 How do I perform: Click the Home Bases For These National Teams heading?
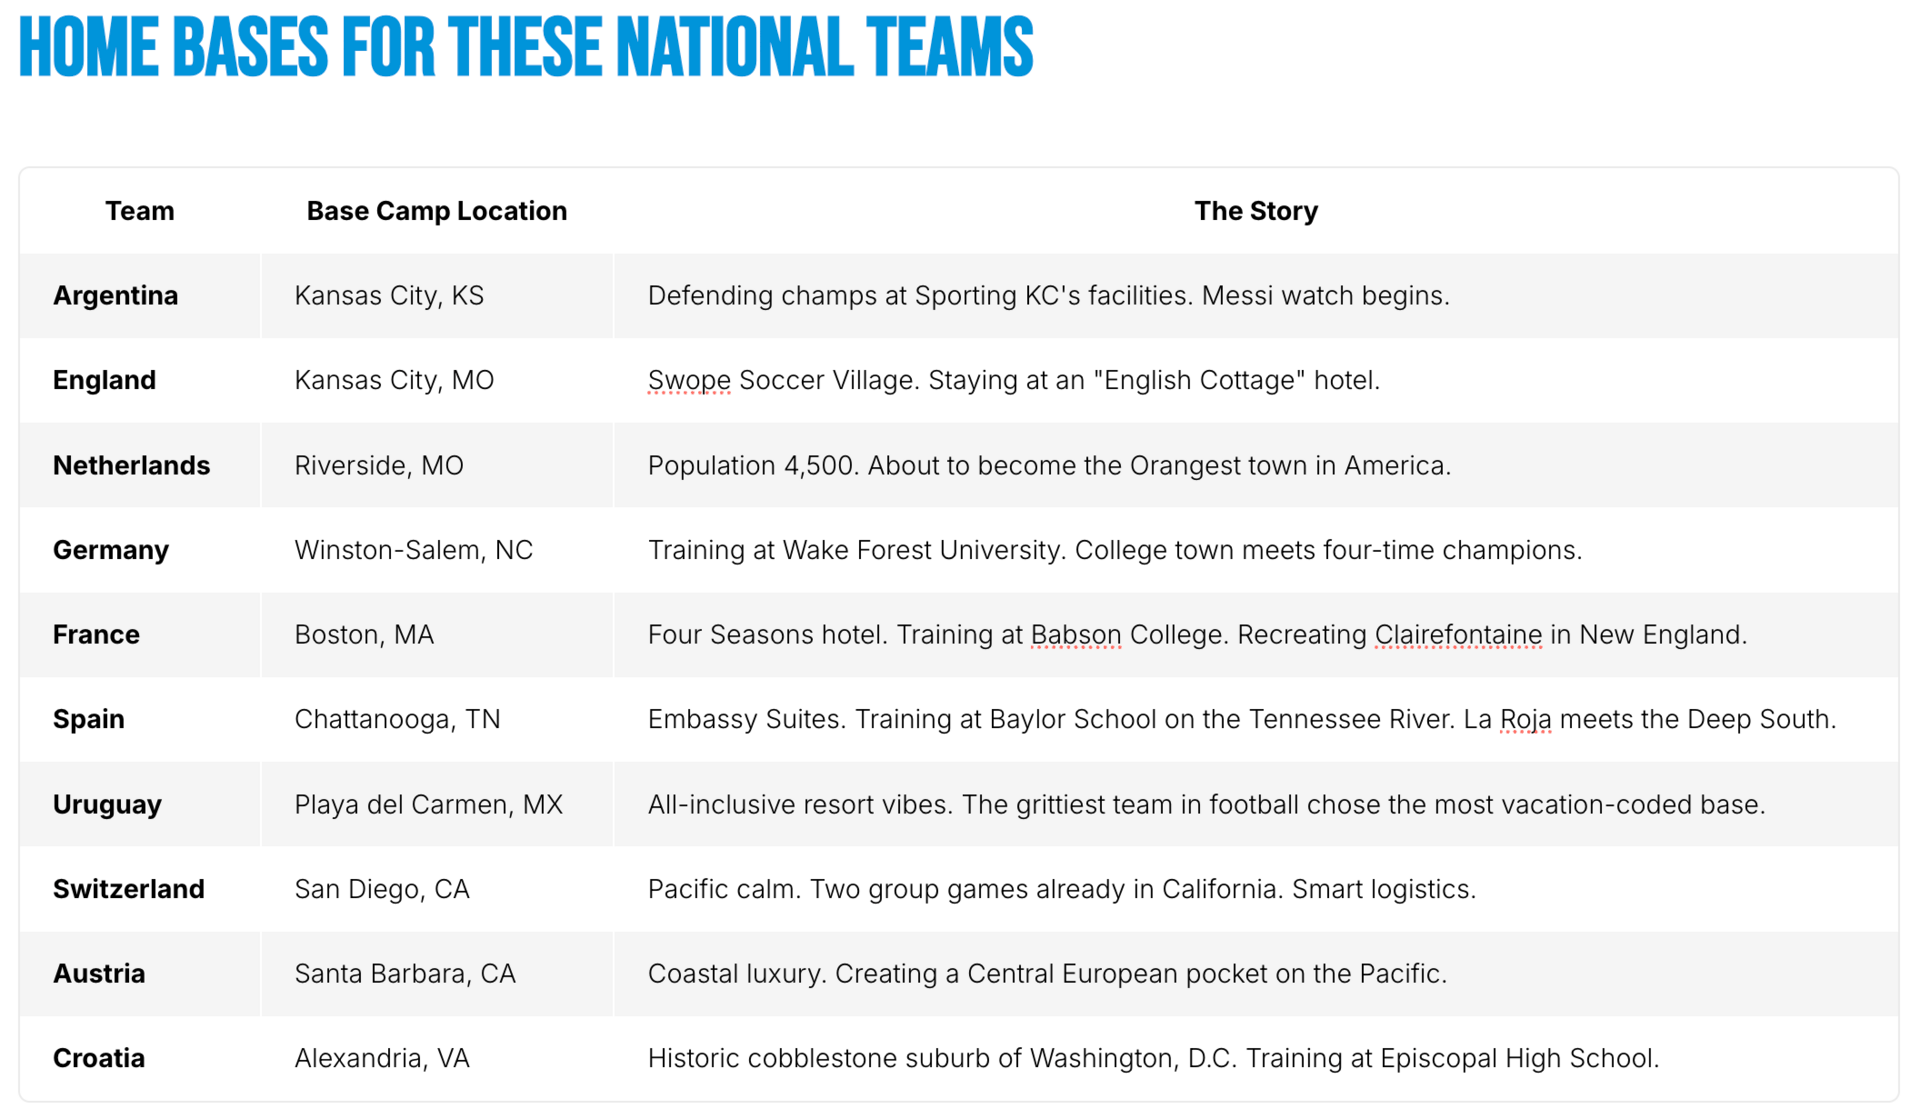(x=526, y=47)
